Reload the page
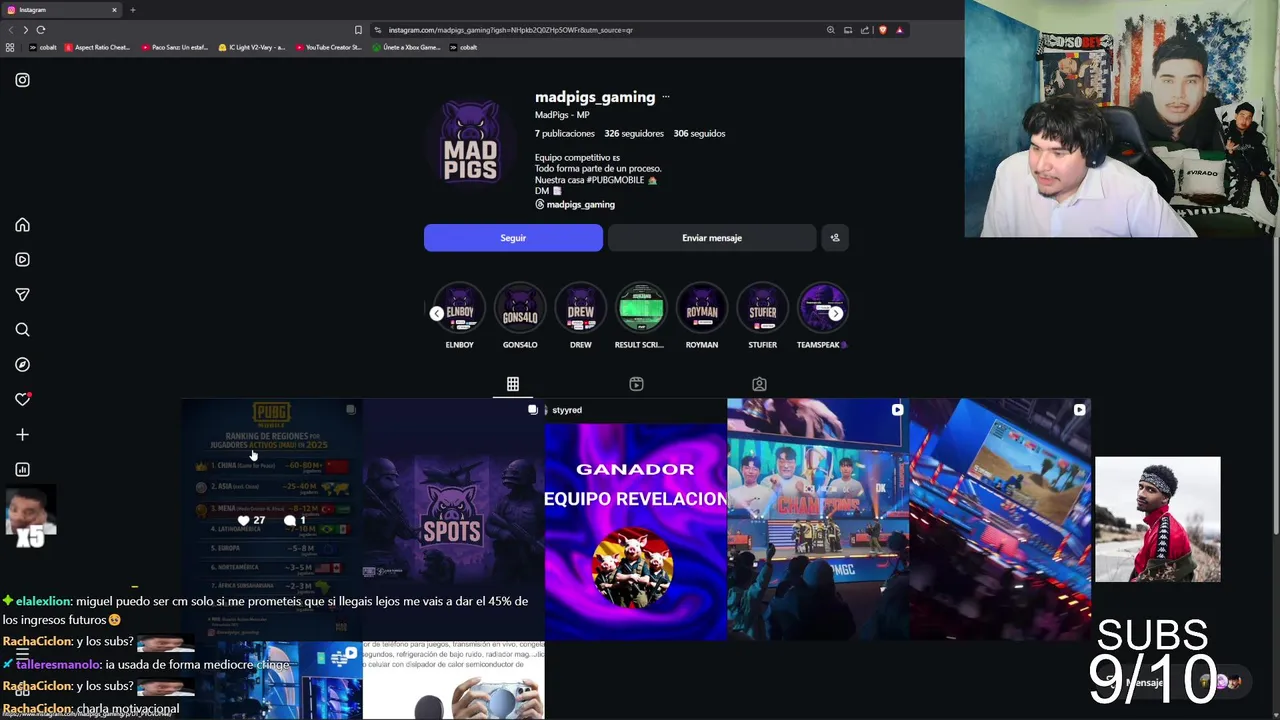The width and height of the screenshot is (1280, 720). (41, 30)
